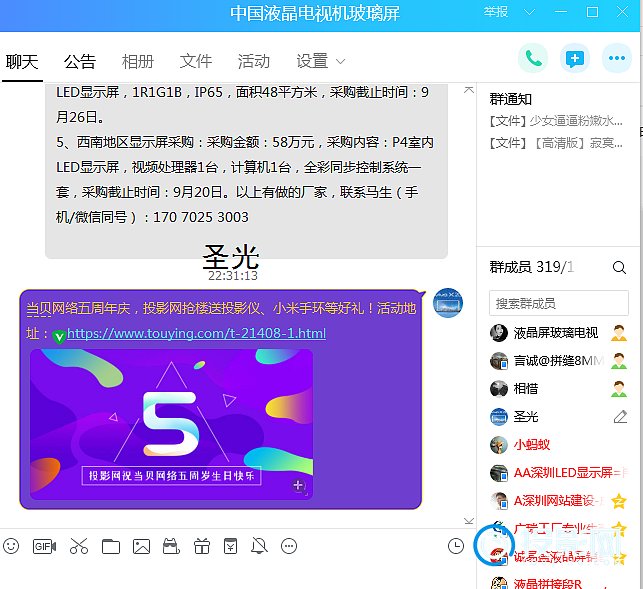Open the 少女逼逼粉嫩水 file notice
Screen dimensions: 643x589
(x=556, y=121)
